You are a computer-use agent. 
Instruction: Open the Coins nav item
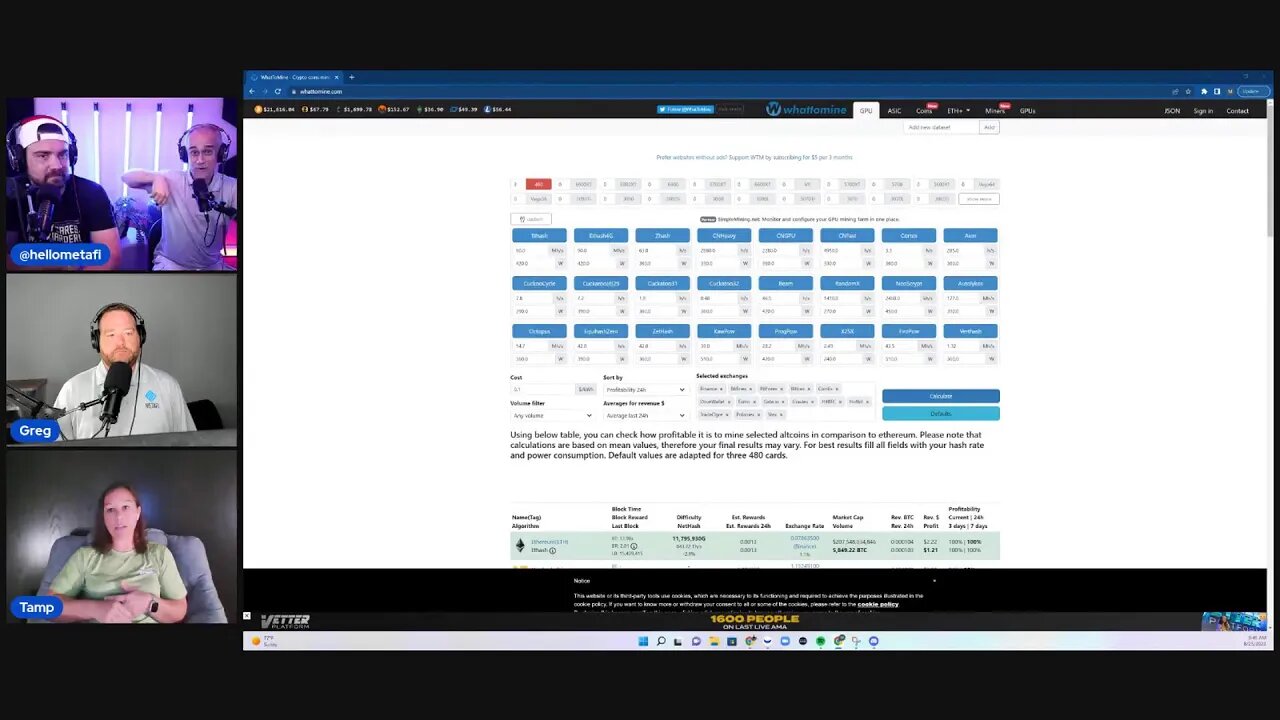pyautogui.click(x=924, y=111)
